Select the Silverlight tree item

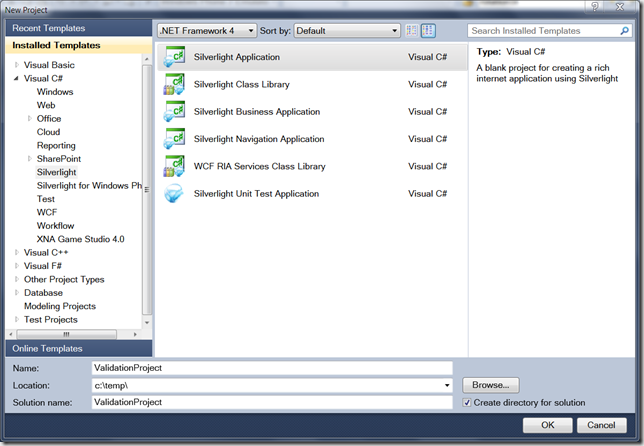57,172
